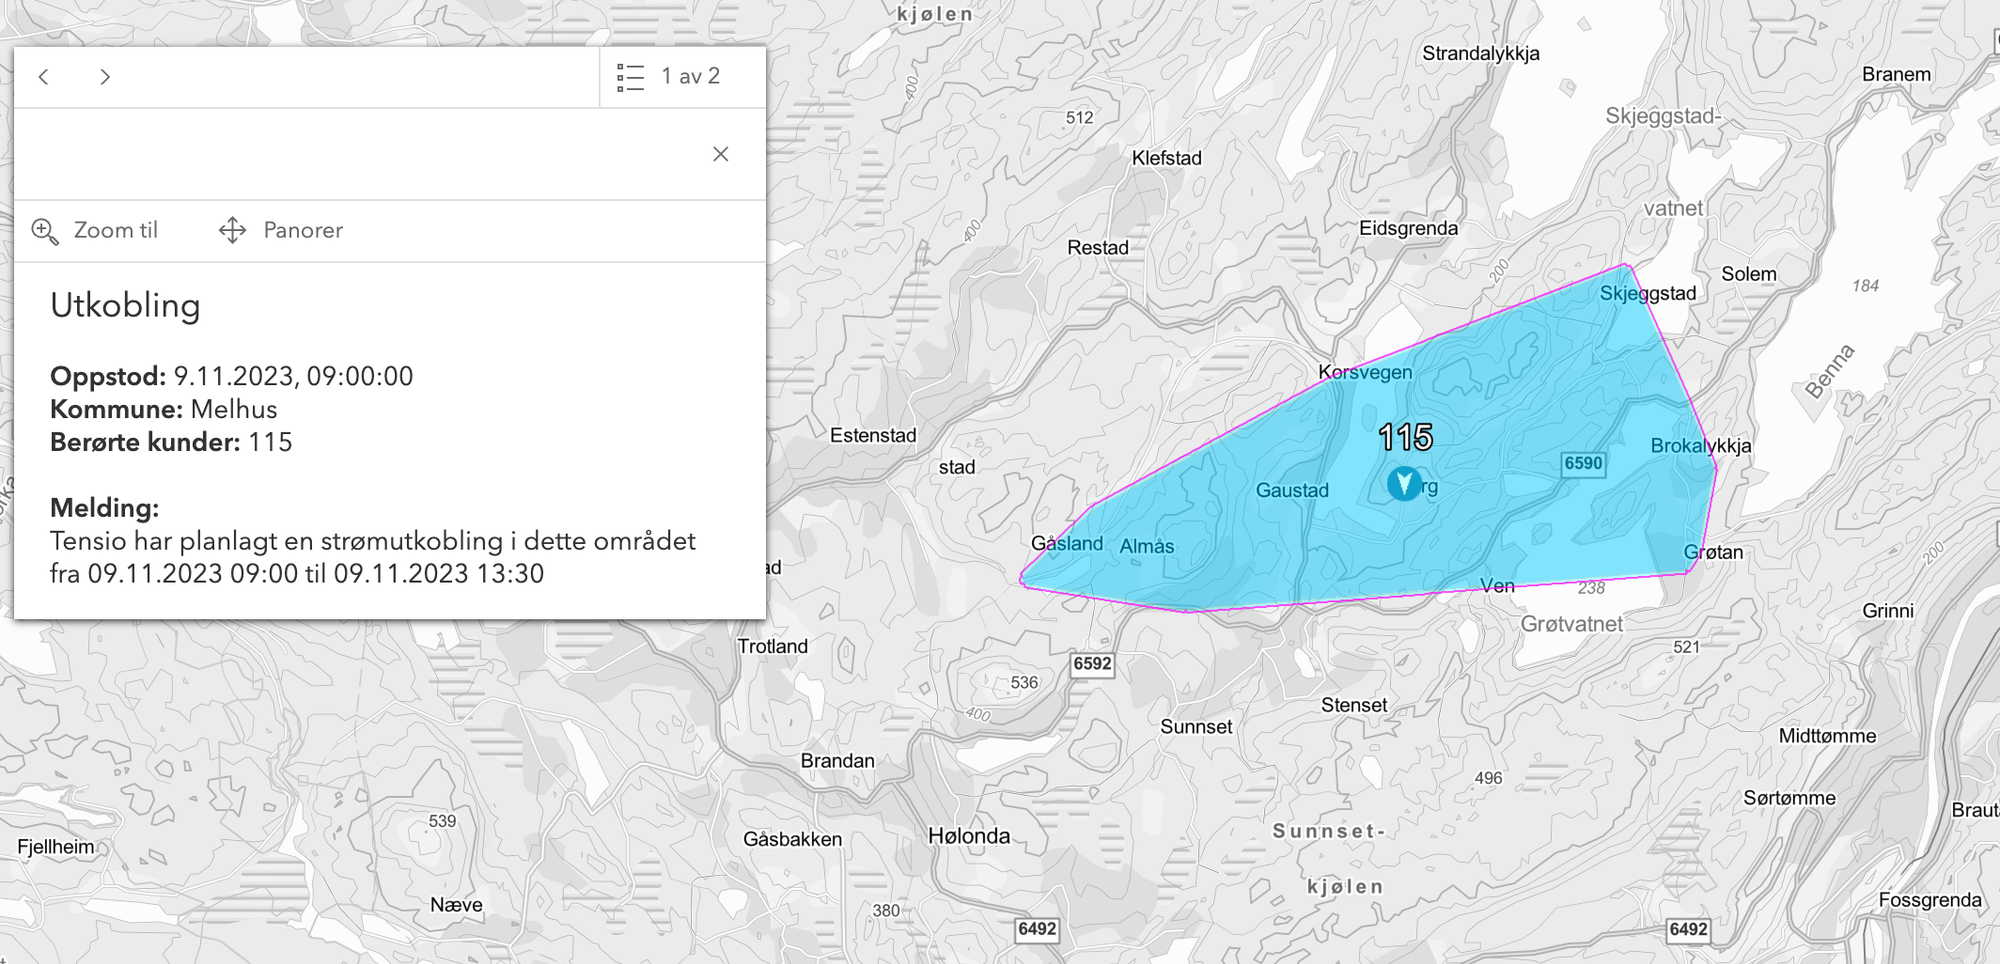The width and height of the screenshot is (2000, 964).
Task: Click the Hølonda place name
Action: [969, 836]
